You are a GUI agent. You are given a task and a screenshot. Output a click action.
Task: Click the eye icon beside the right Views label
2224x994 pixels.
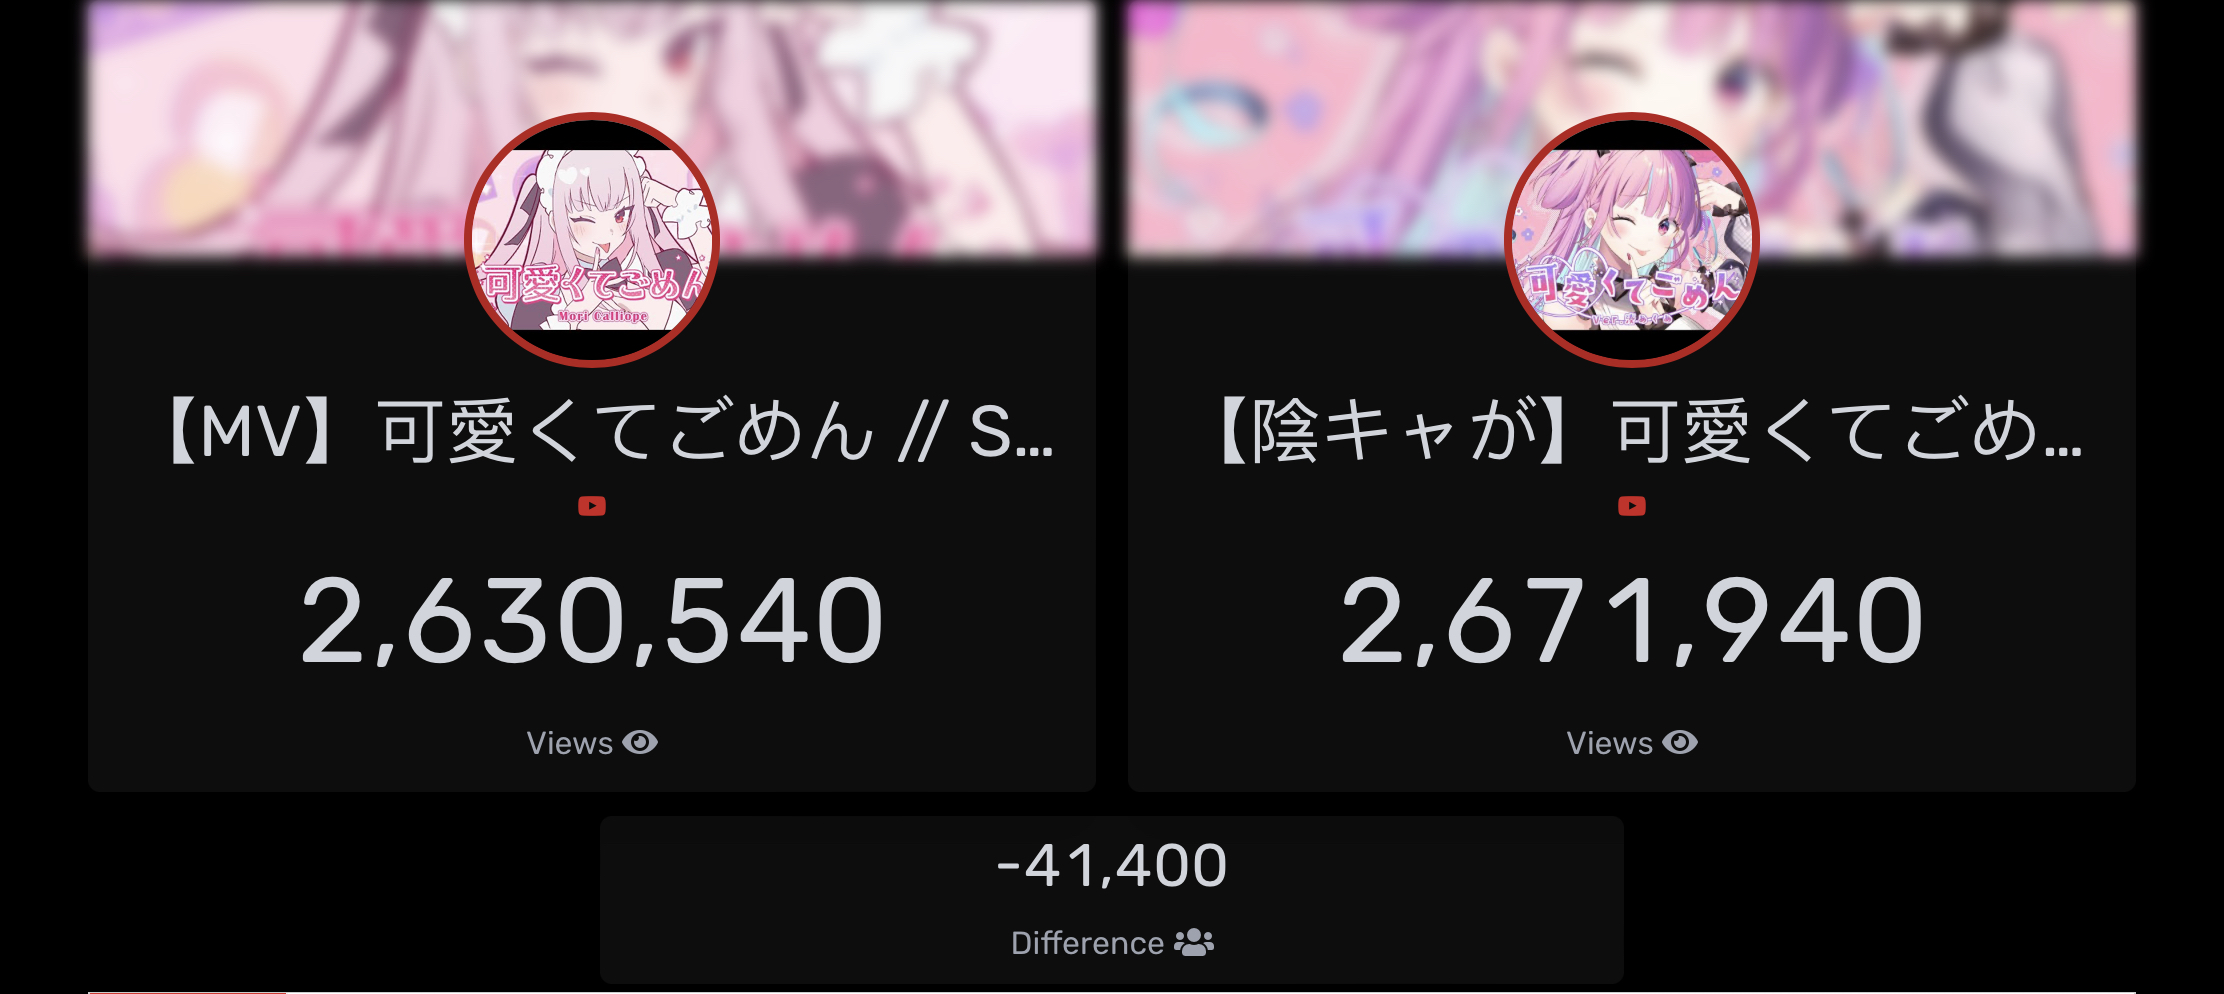(1680, 743)
